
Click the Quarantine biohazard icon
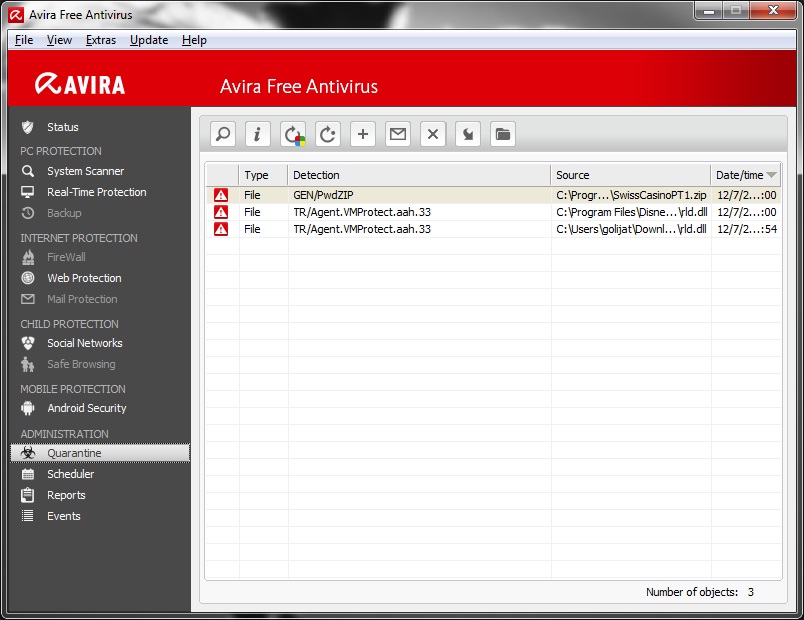(x=28, y=453)
